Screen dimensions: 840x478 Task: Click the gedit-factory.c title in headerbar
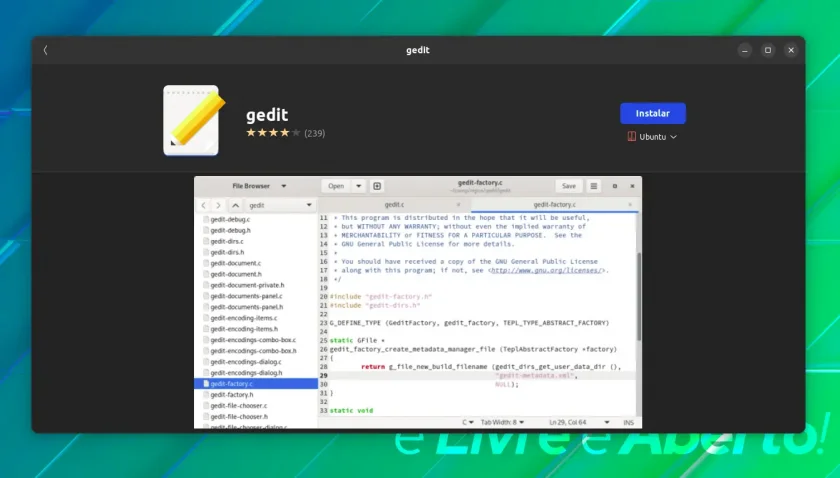coord(480,183)
